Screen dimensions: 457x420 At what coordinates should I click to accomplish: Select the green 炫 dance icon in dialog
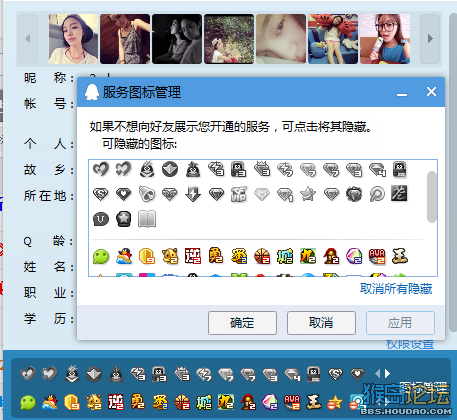[x=308, y=256]
